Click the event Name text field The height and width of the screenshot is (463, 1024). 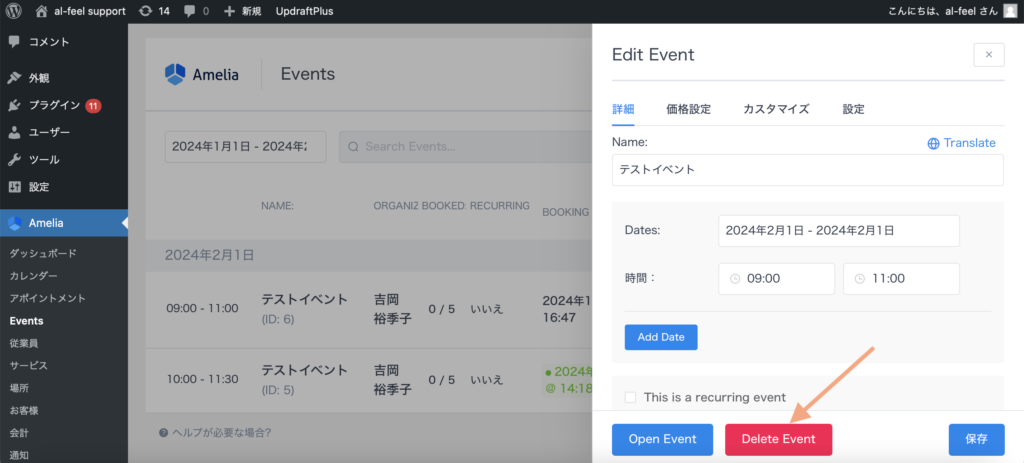tap(807, 170)
